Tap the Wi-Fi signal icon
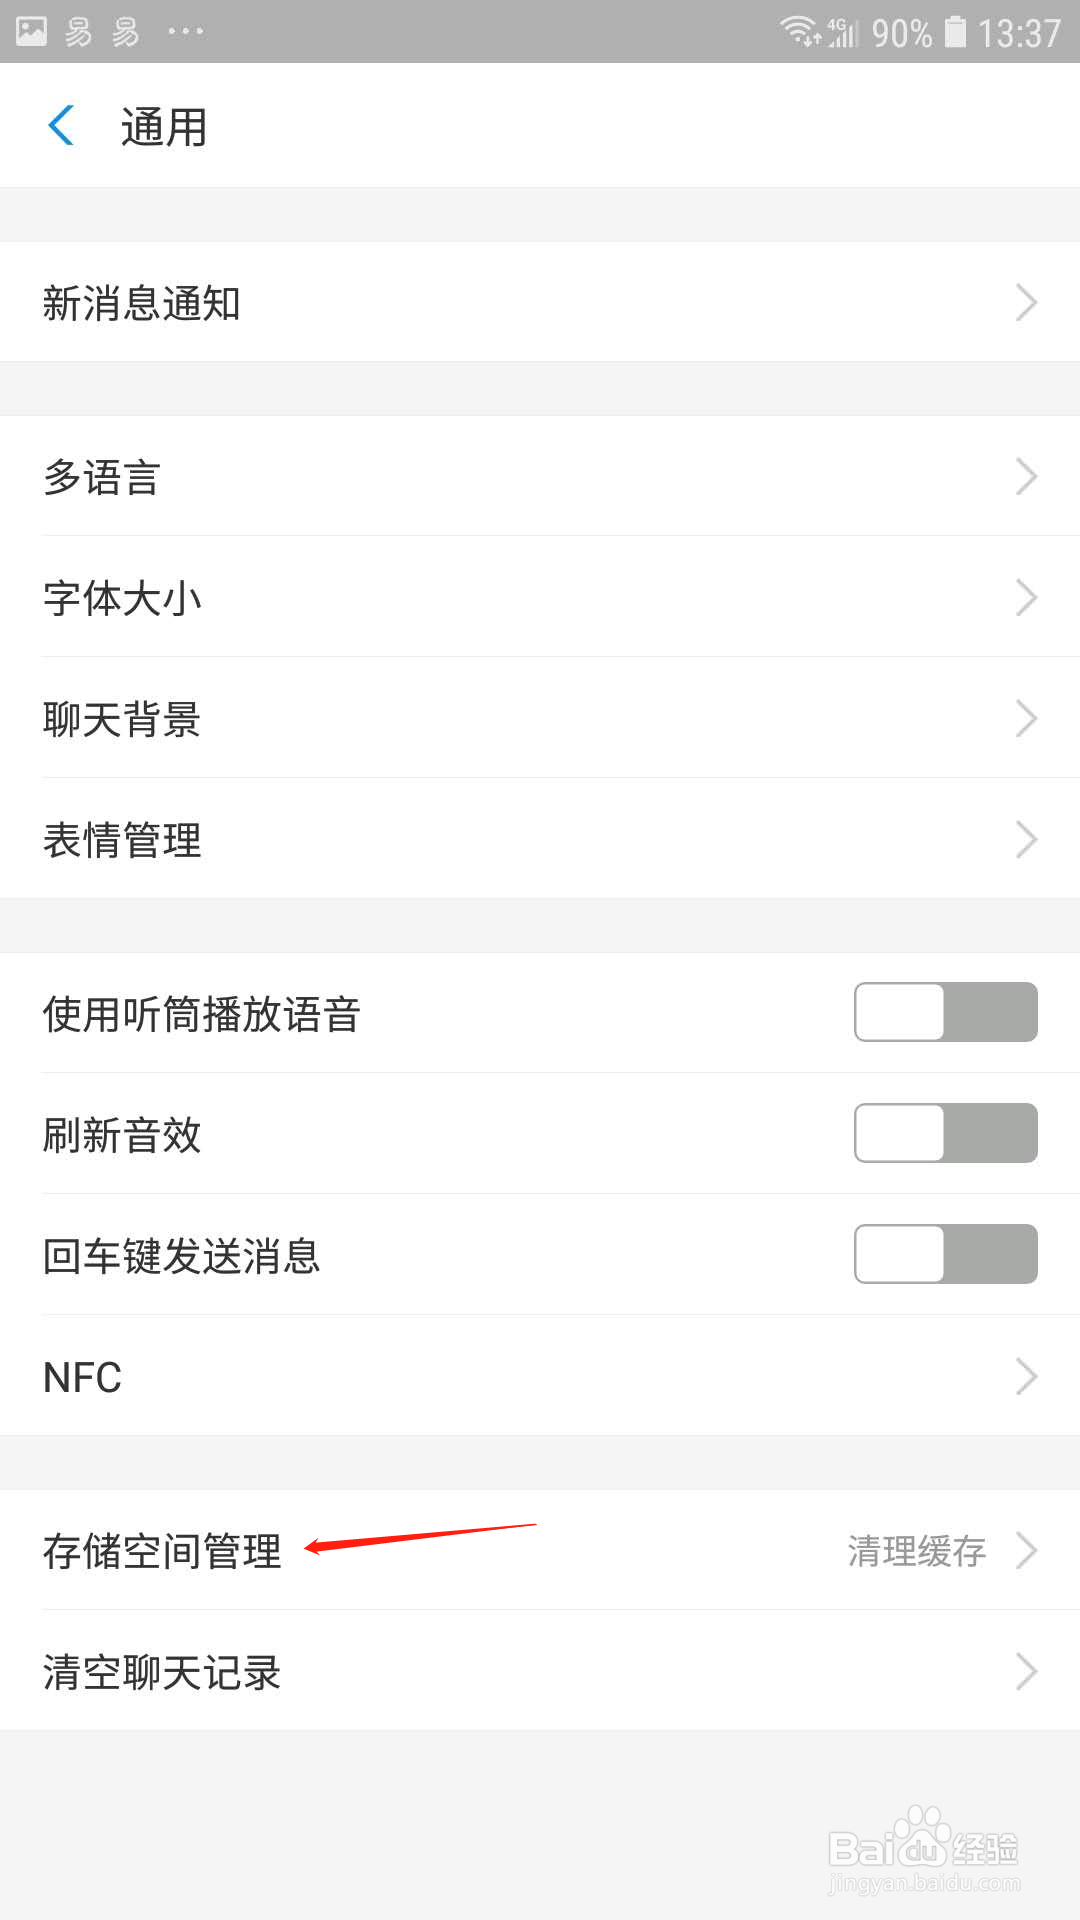Viewport: 1080px width, 1920px height. pos(801,31)
